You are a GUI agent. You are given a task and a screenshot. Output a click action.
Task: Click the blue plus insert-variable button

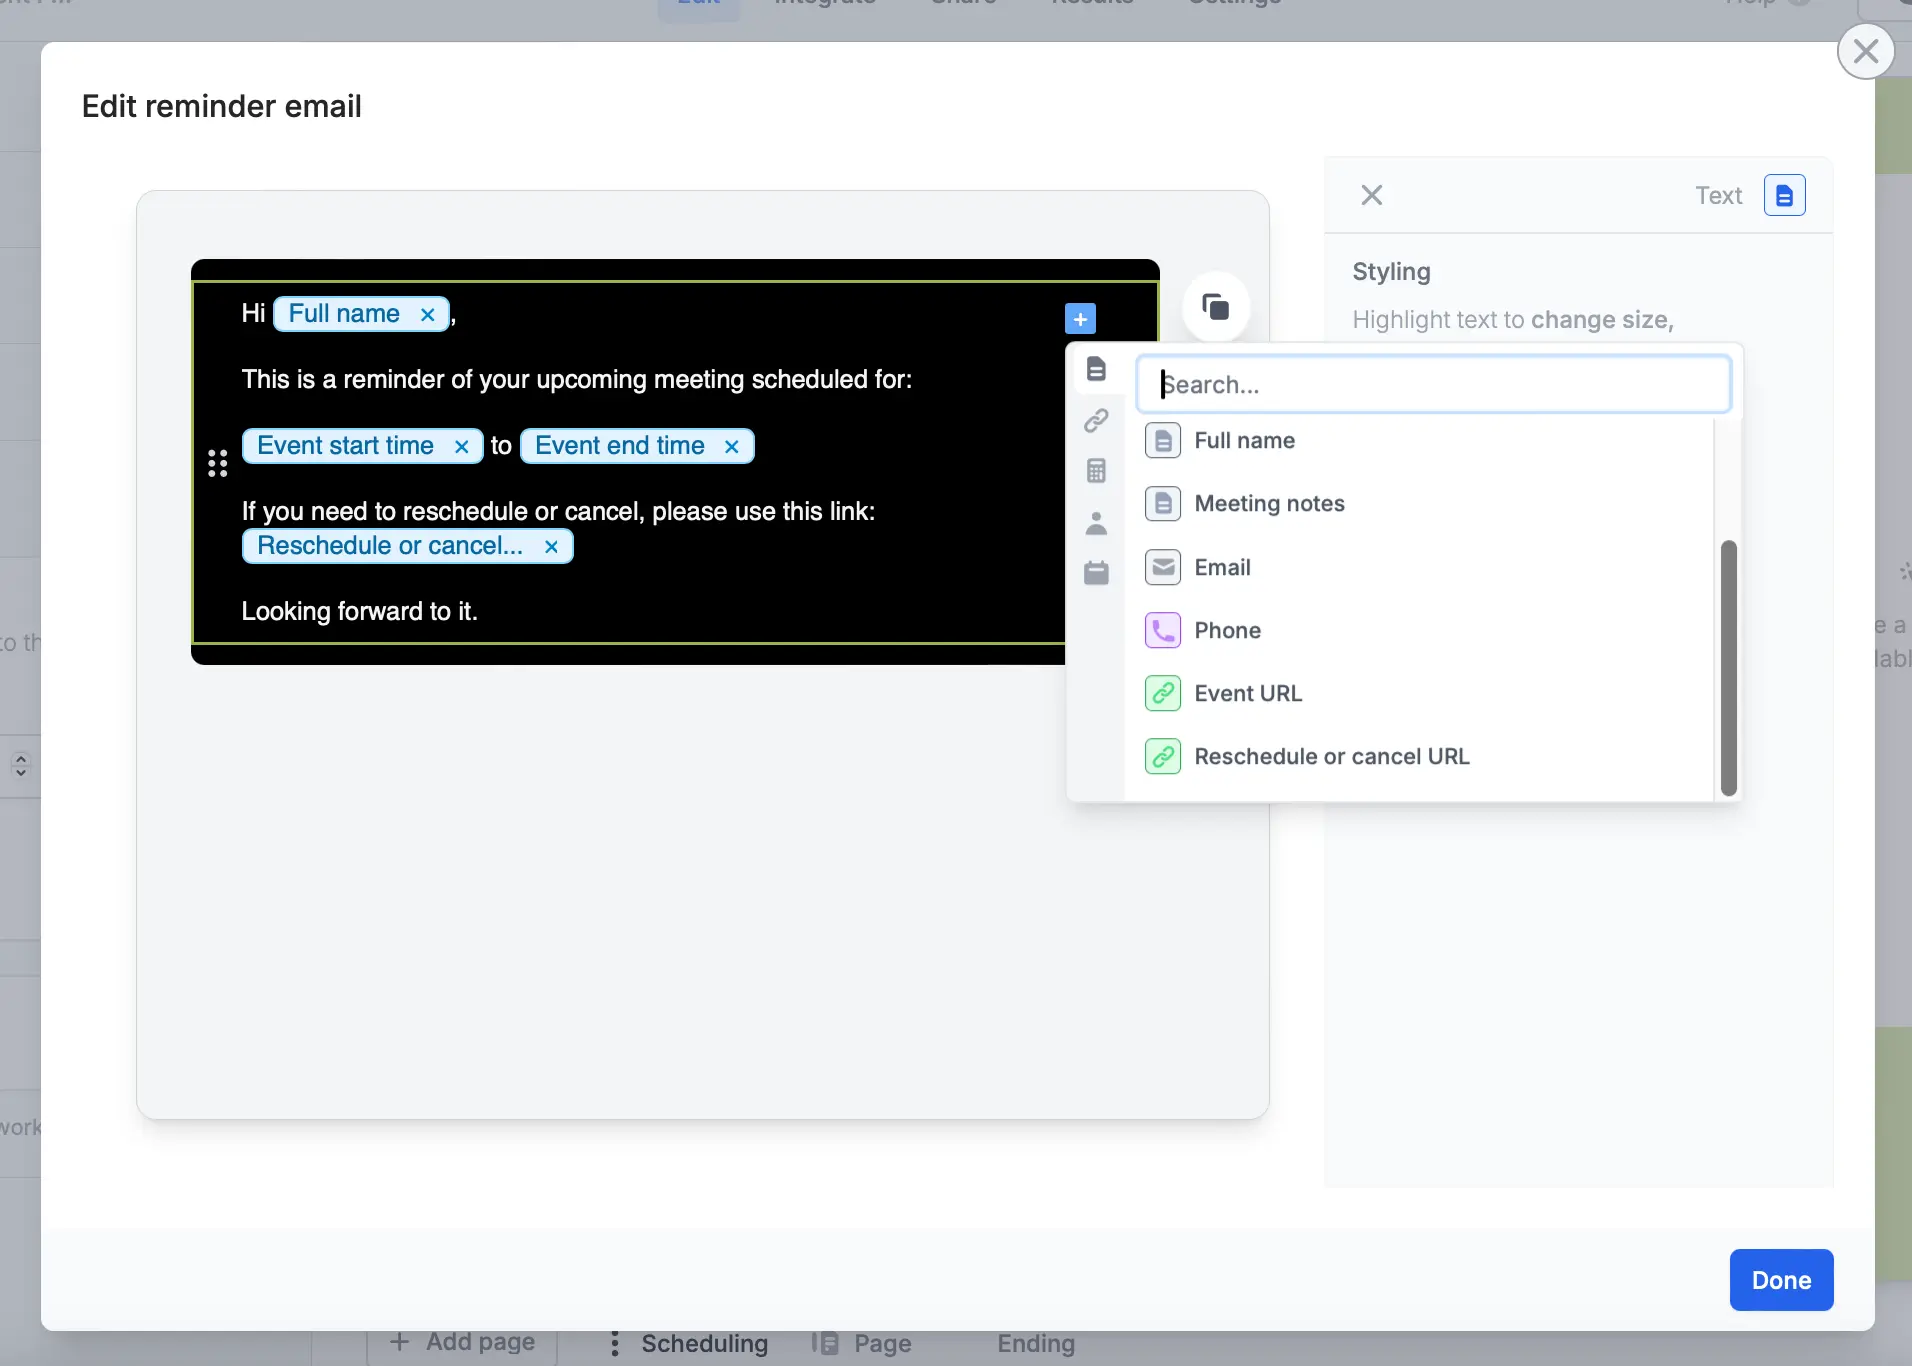pos(1080,319)
